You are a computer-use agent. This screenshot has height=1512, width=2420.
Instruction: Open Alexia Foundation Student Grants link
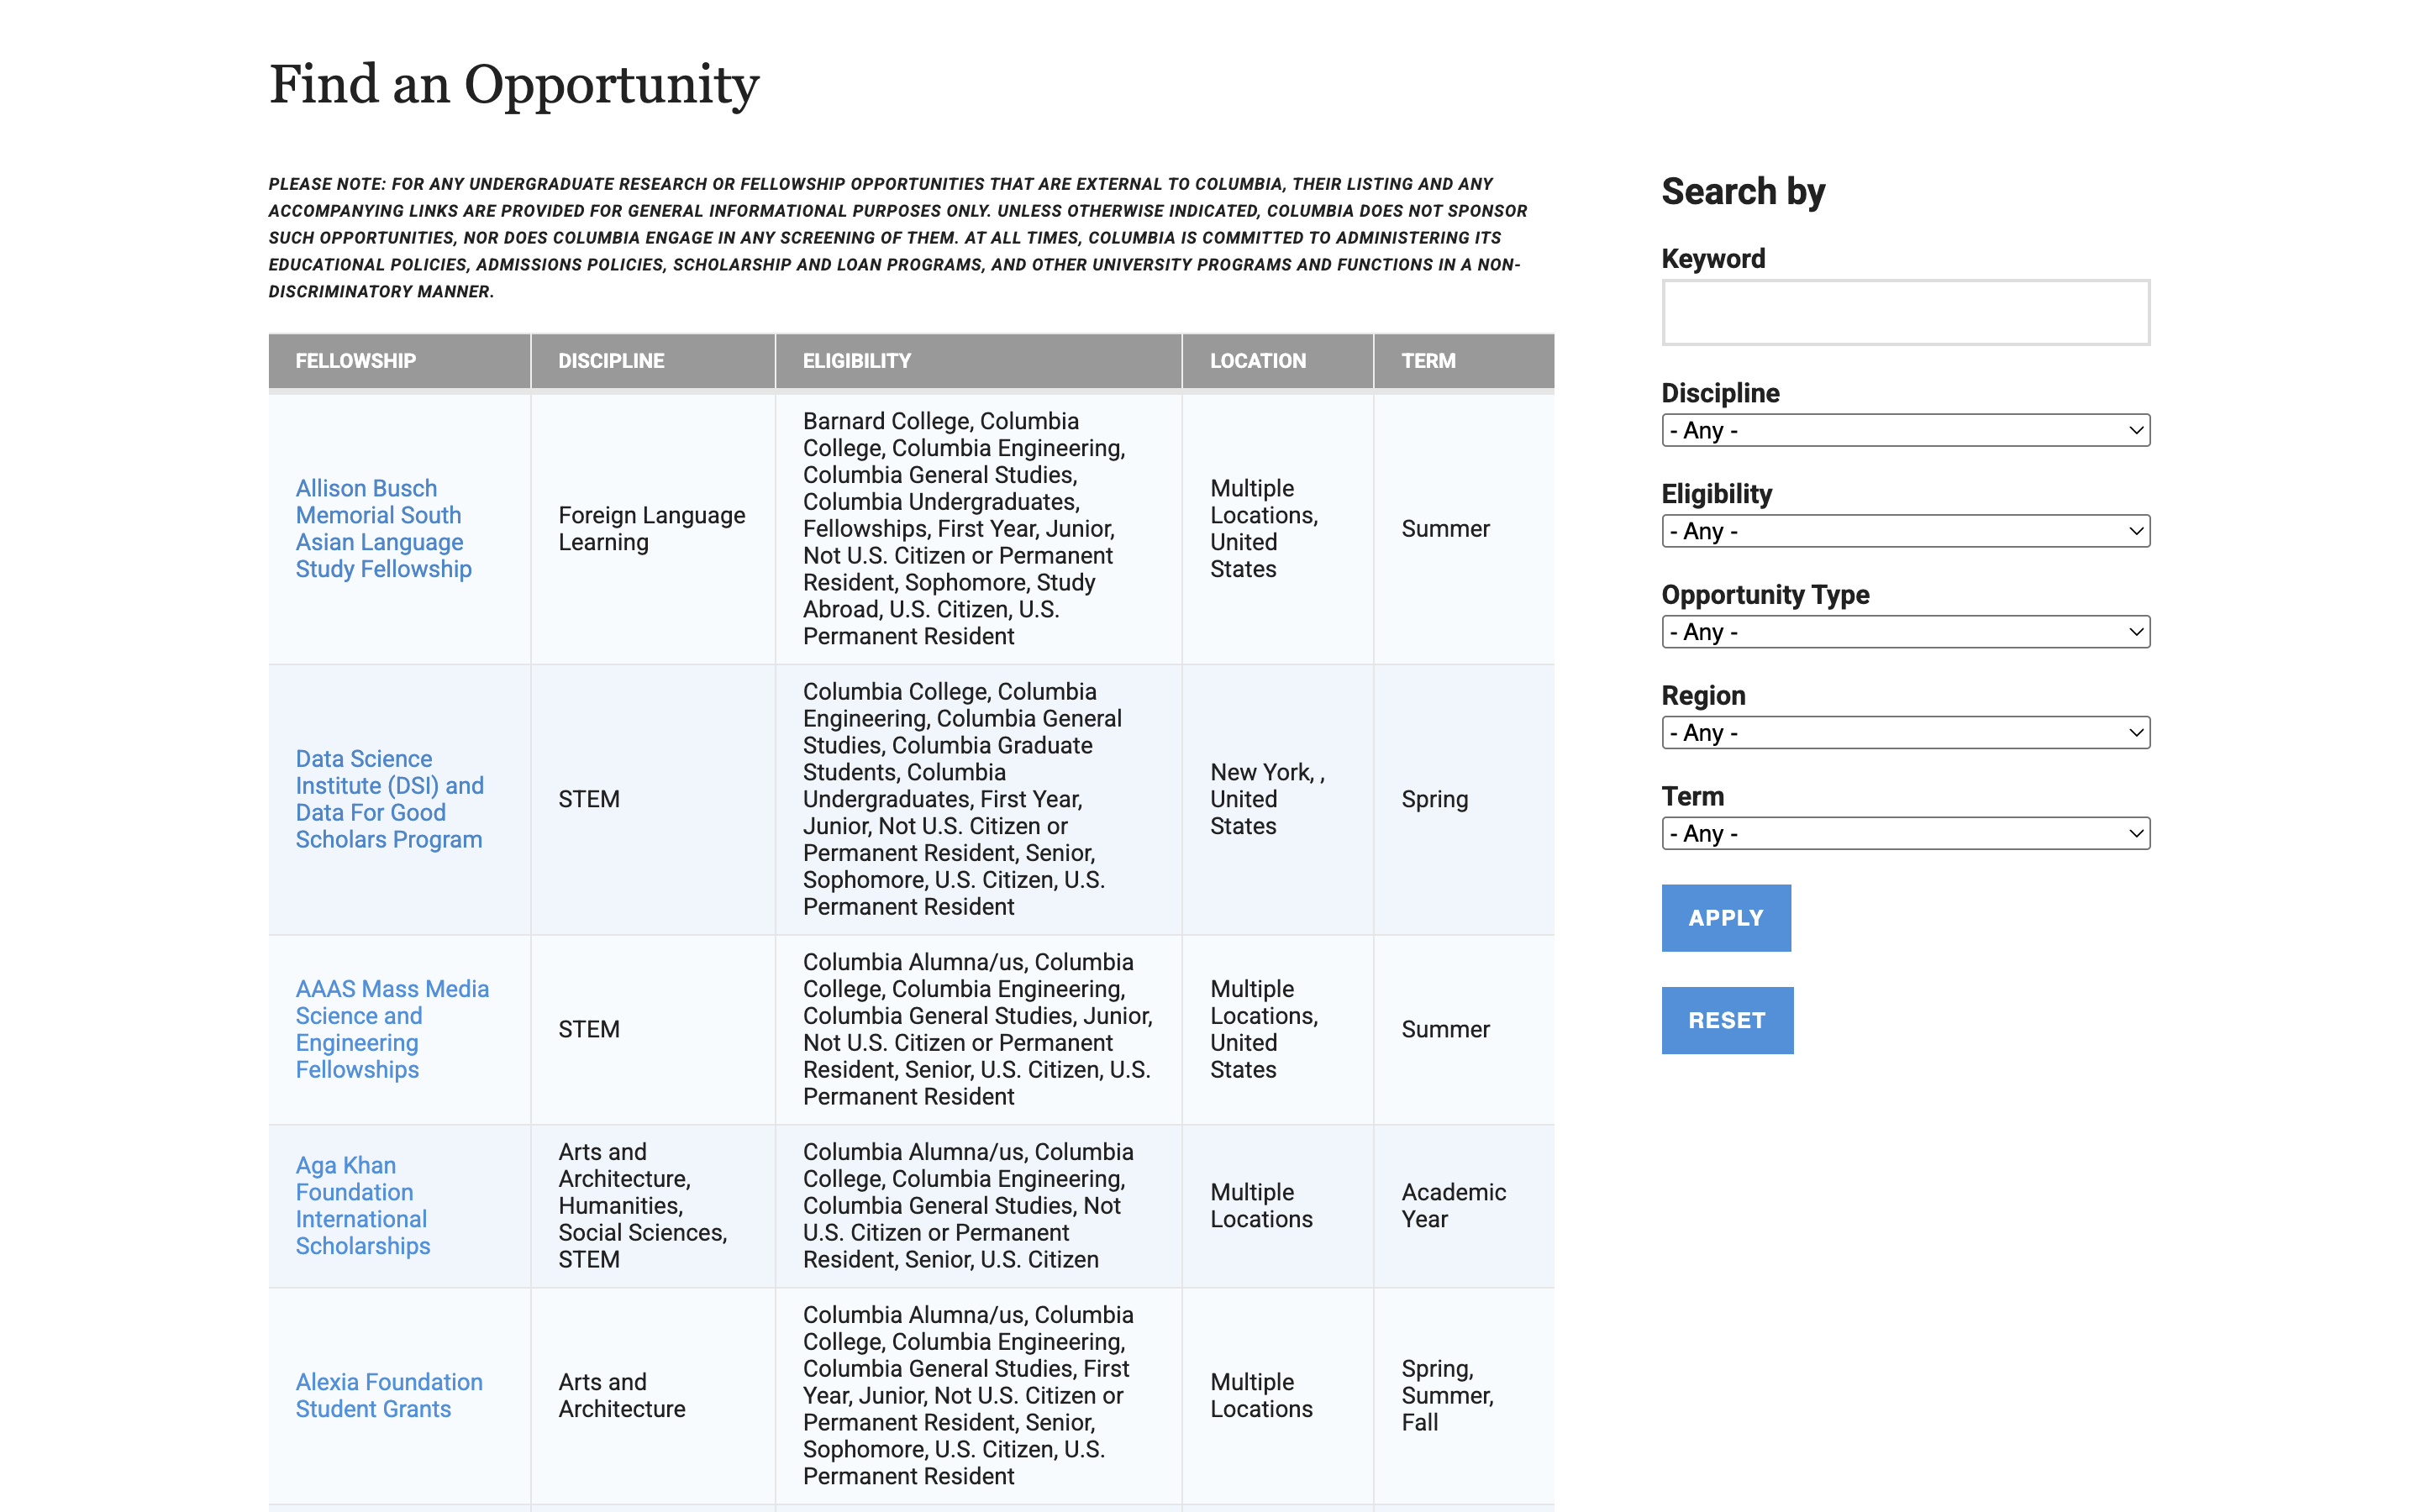click(389, 1395)
